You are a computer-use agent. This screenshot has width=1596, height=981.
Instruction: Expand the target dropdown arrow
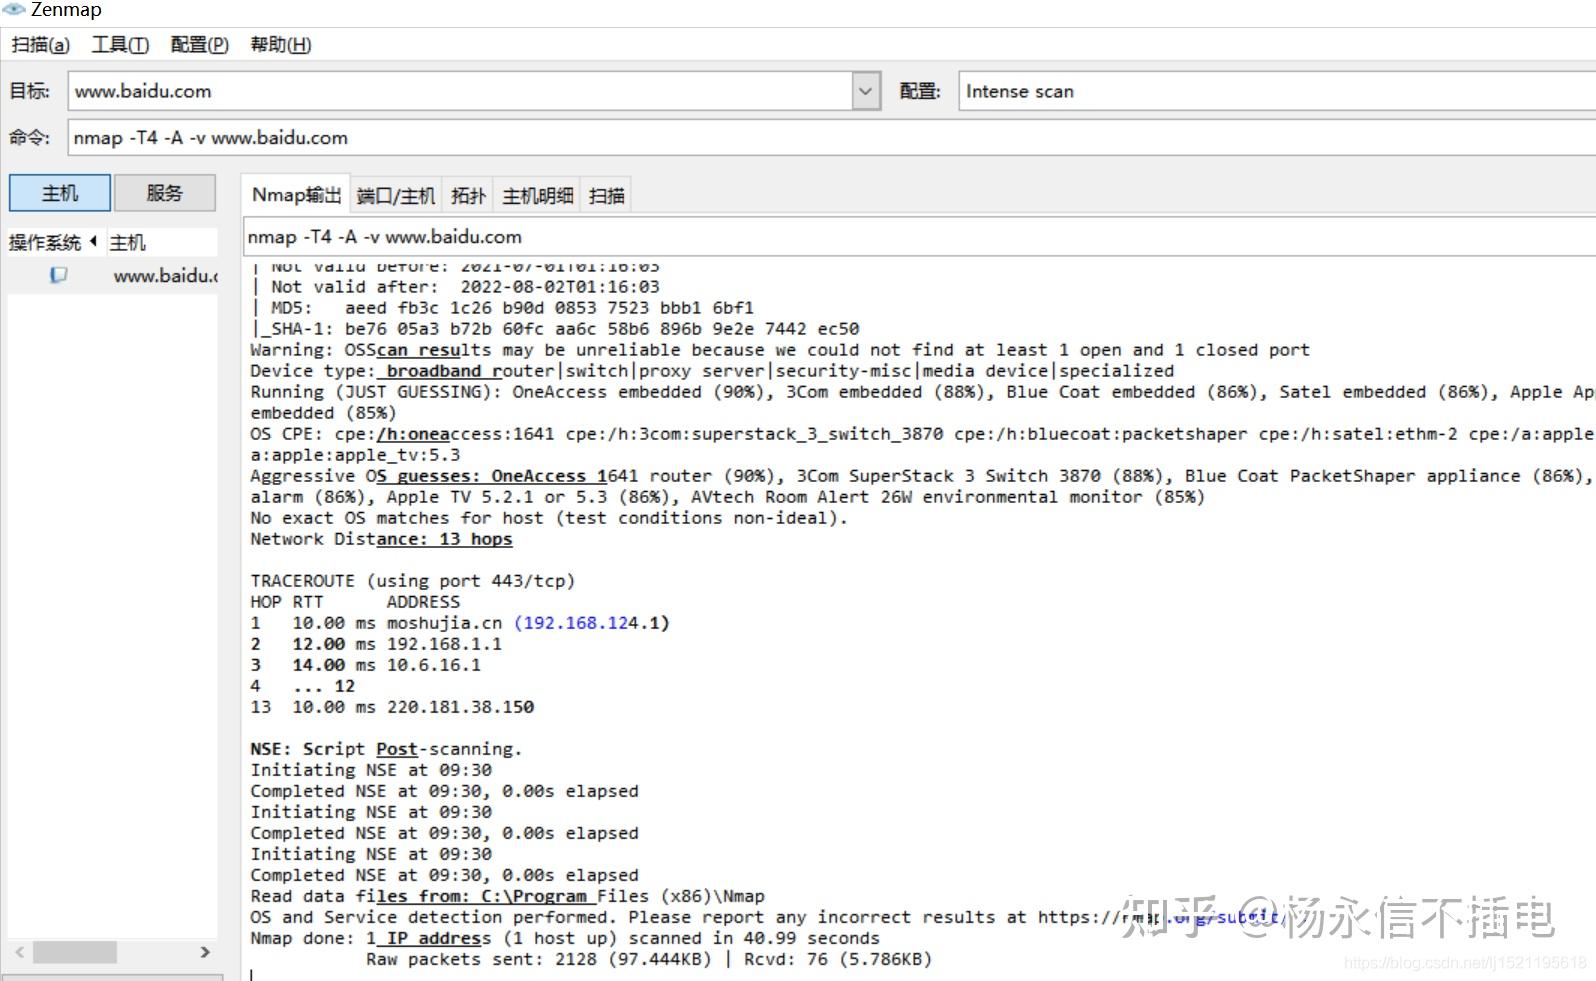tap(866, 91)
